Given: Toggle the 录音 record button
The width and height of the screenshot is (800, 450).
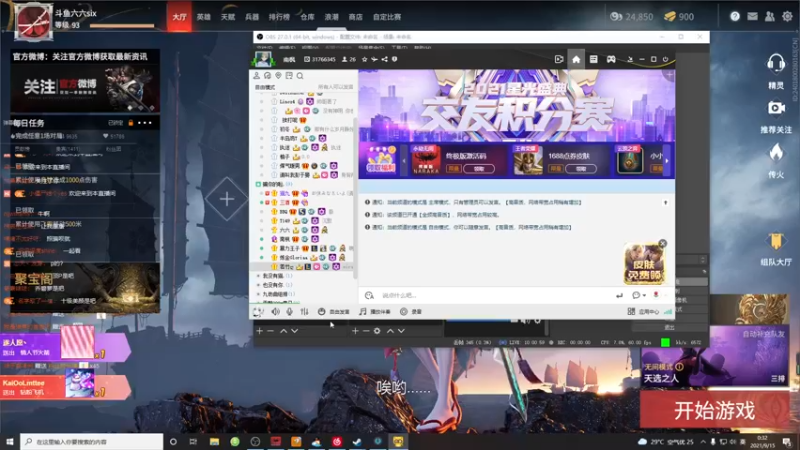Looking at the screenshot, I should [x=411, y=311].
